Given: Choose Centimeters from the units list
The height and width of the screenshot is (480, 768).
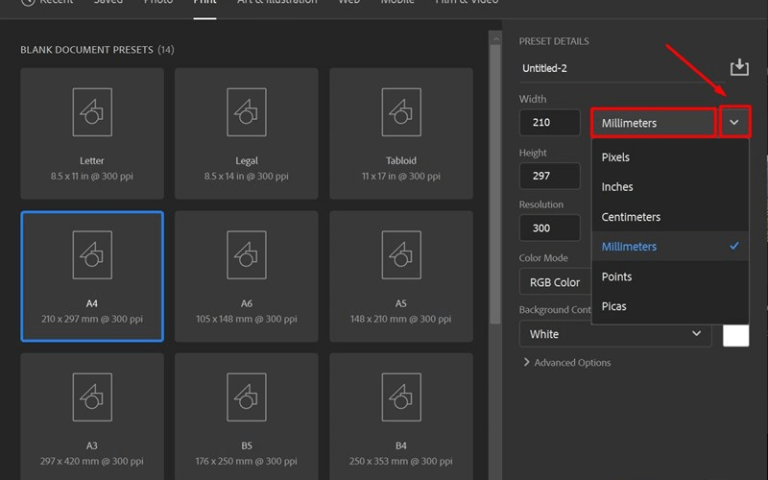Looking at the screenshot, I should (670, 216).
